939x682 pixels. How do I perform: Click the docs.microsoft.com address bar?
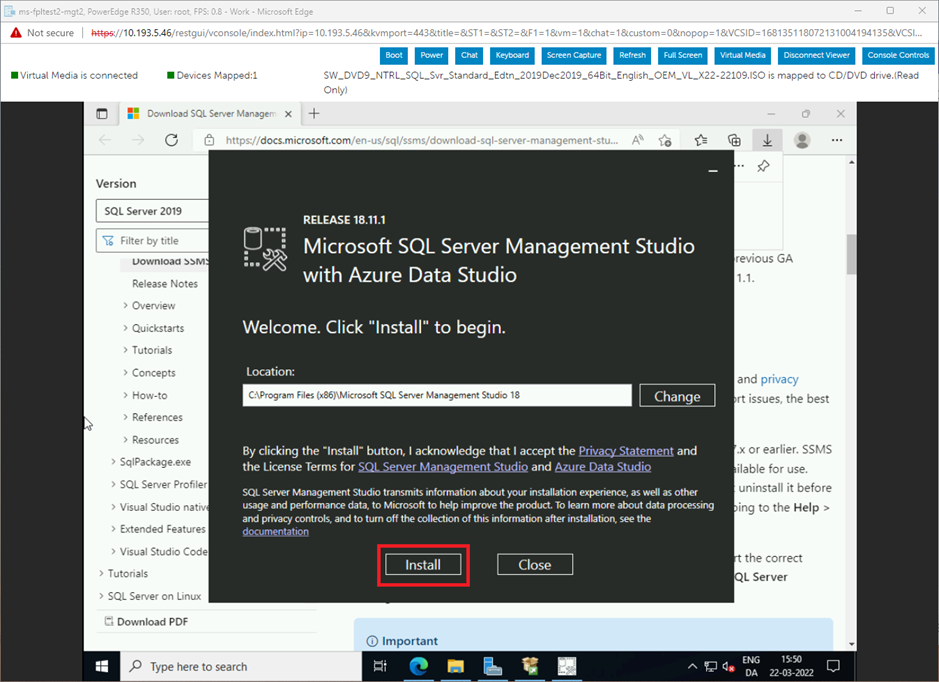coord(422,140)
